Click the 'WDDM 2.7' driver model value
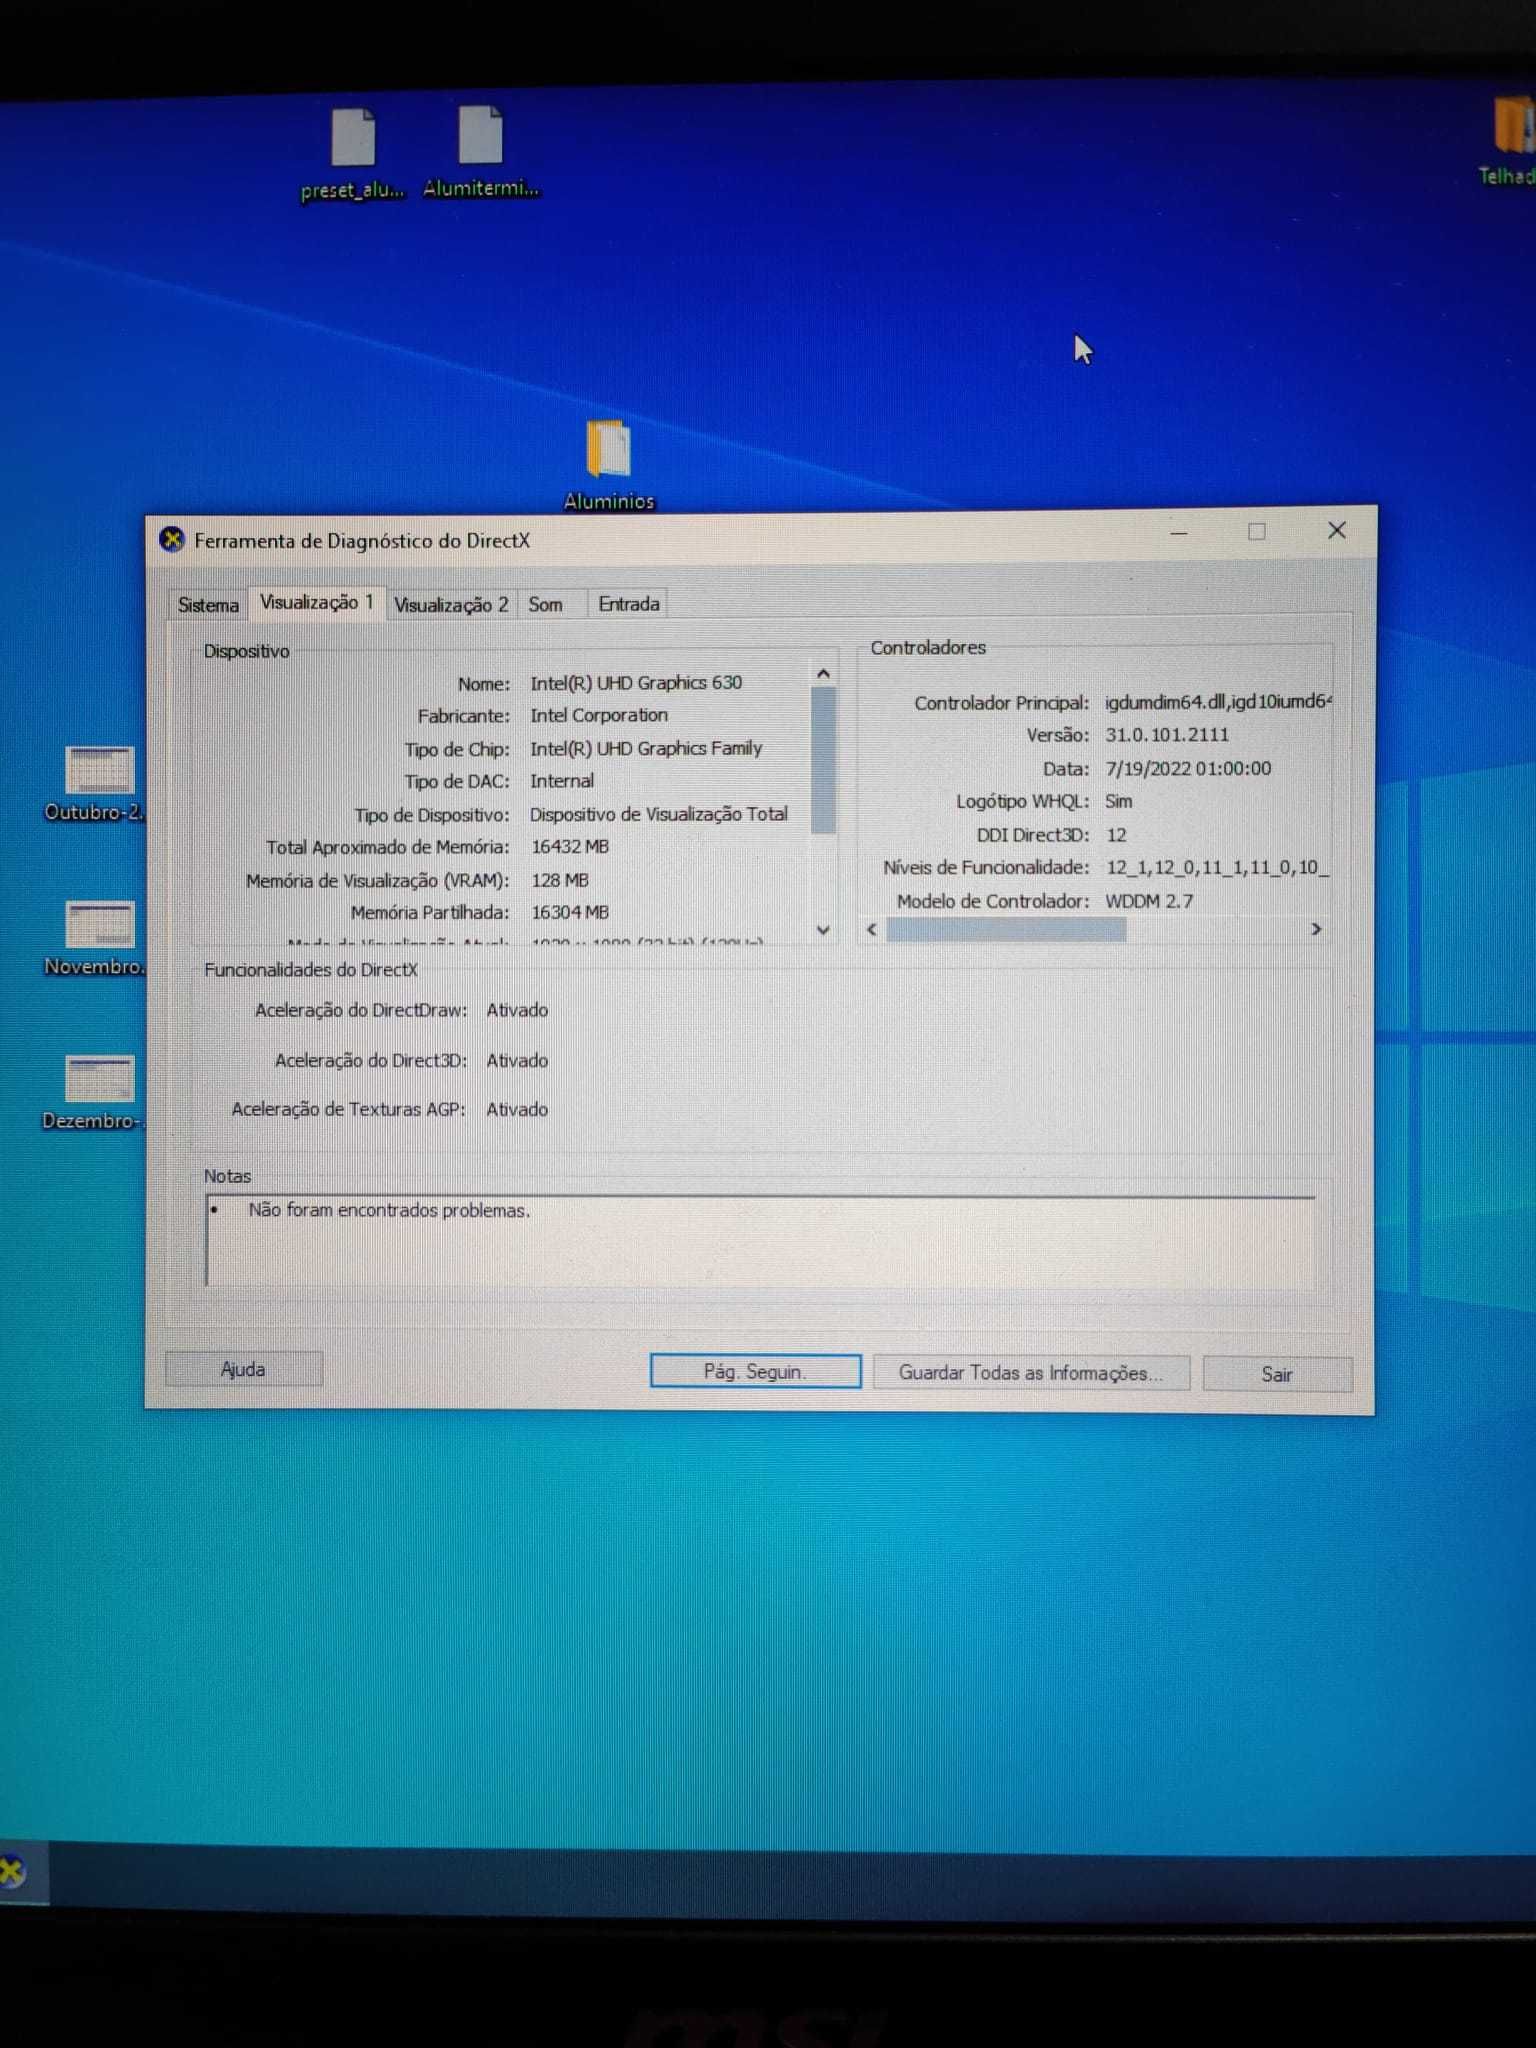Viewport: 1536px width, 2048px height. pos(1149,901)
